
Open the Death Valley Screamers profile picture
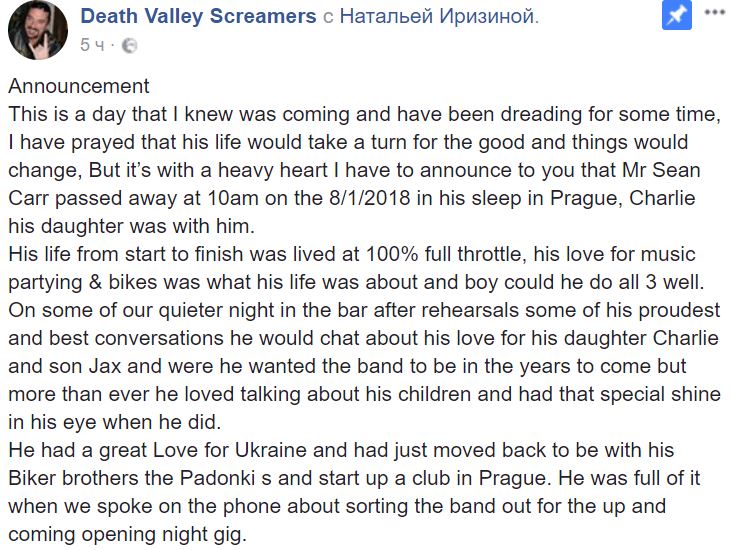pos(38,30)
